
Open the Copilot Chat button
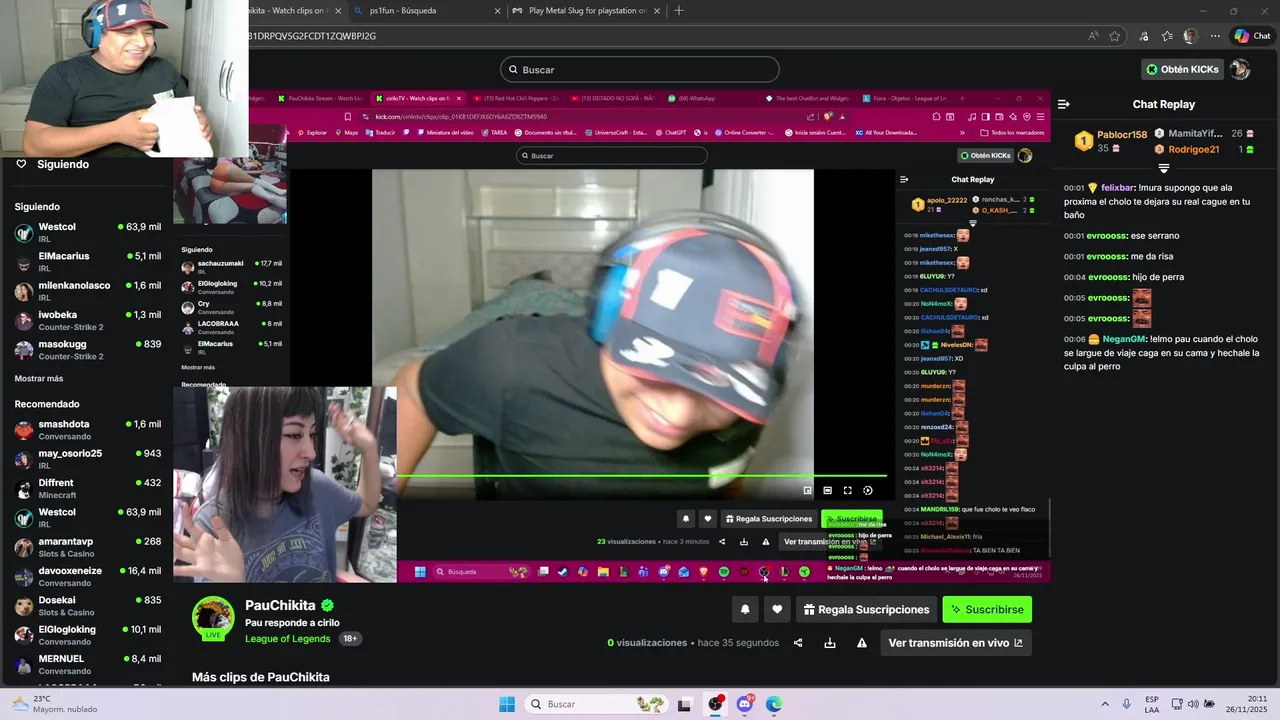coord(1252,36)
